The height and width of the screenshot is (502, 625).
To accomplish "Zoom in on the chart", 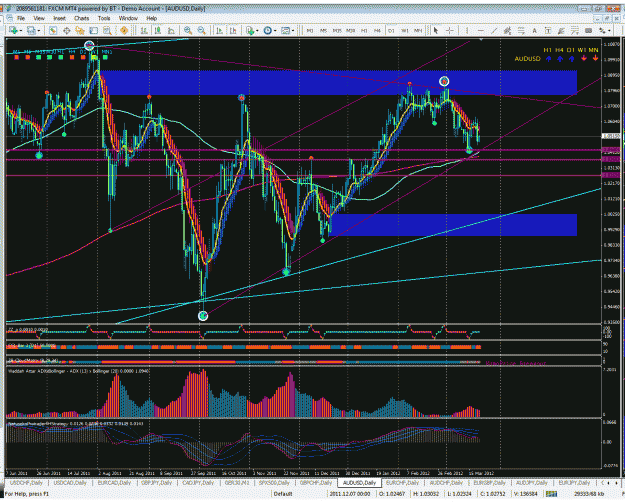I will 188,30.
